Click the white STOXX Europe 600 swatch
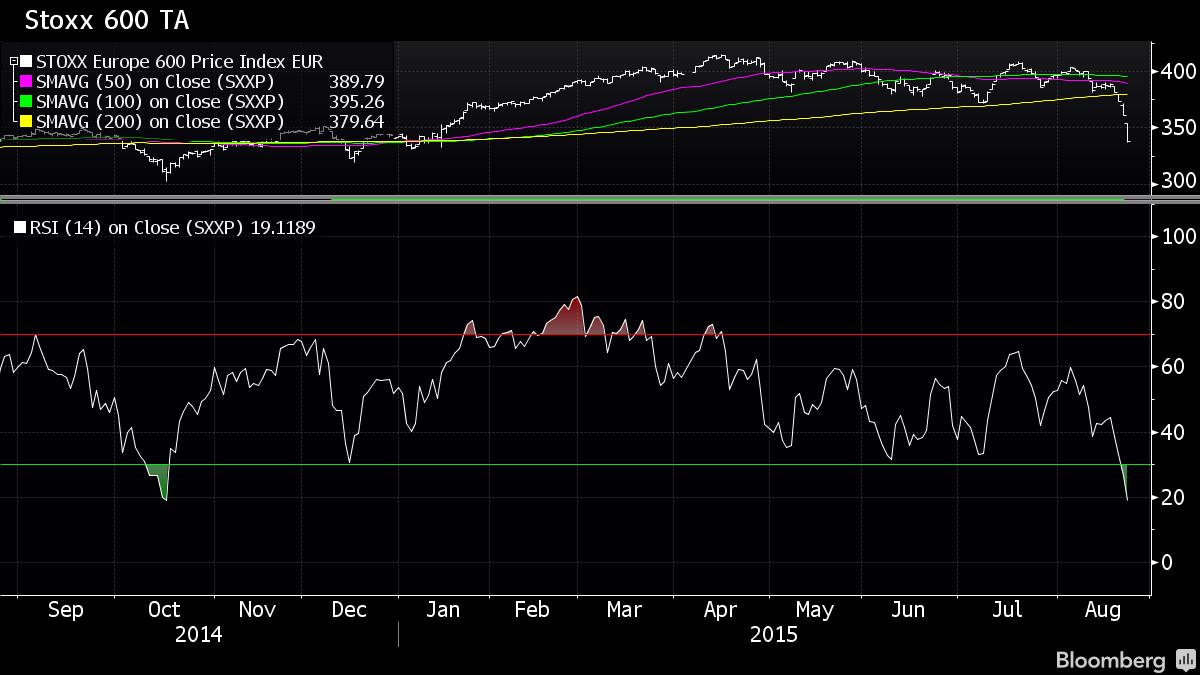The height and width of the screenshot is (675, 1200). [x=27, y=62]
